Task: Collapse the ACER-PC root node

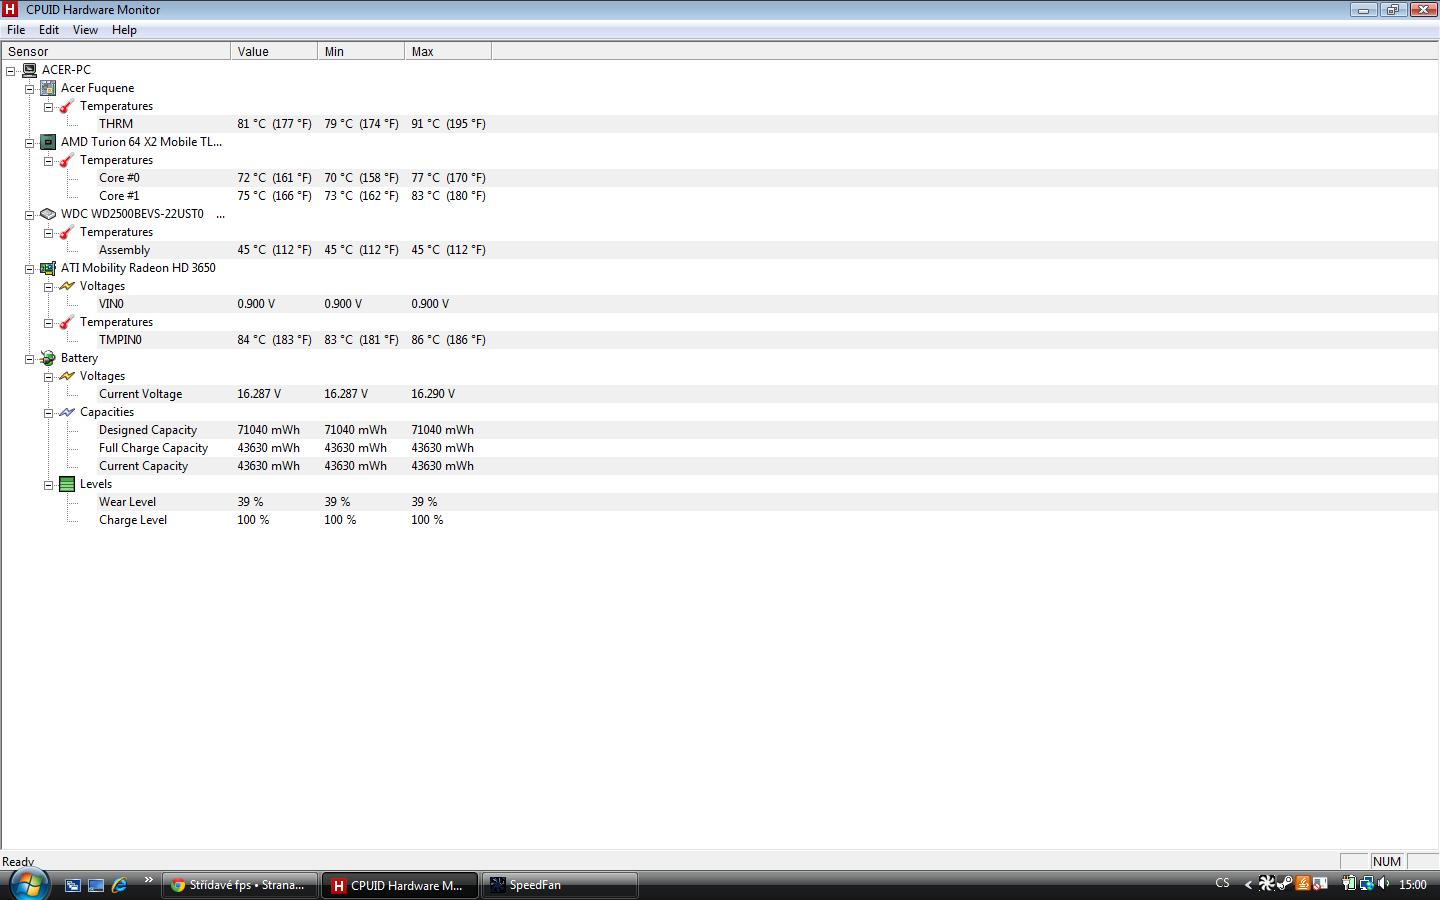Action: (x=11, y=71)
